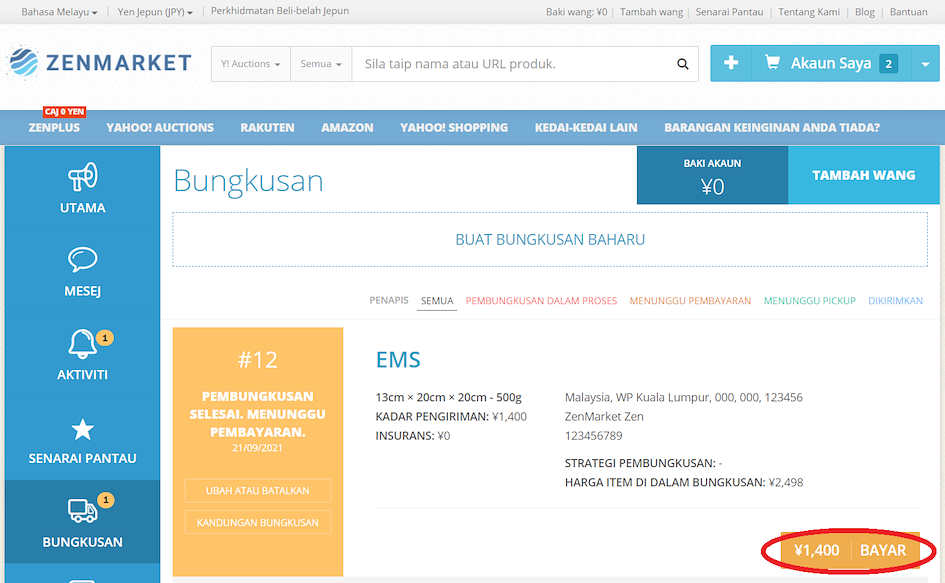This screenshot has height=583, width=945.
Task: Select Menunggu Pembayaran filter
Action: pos(690,301)
